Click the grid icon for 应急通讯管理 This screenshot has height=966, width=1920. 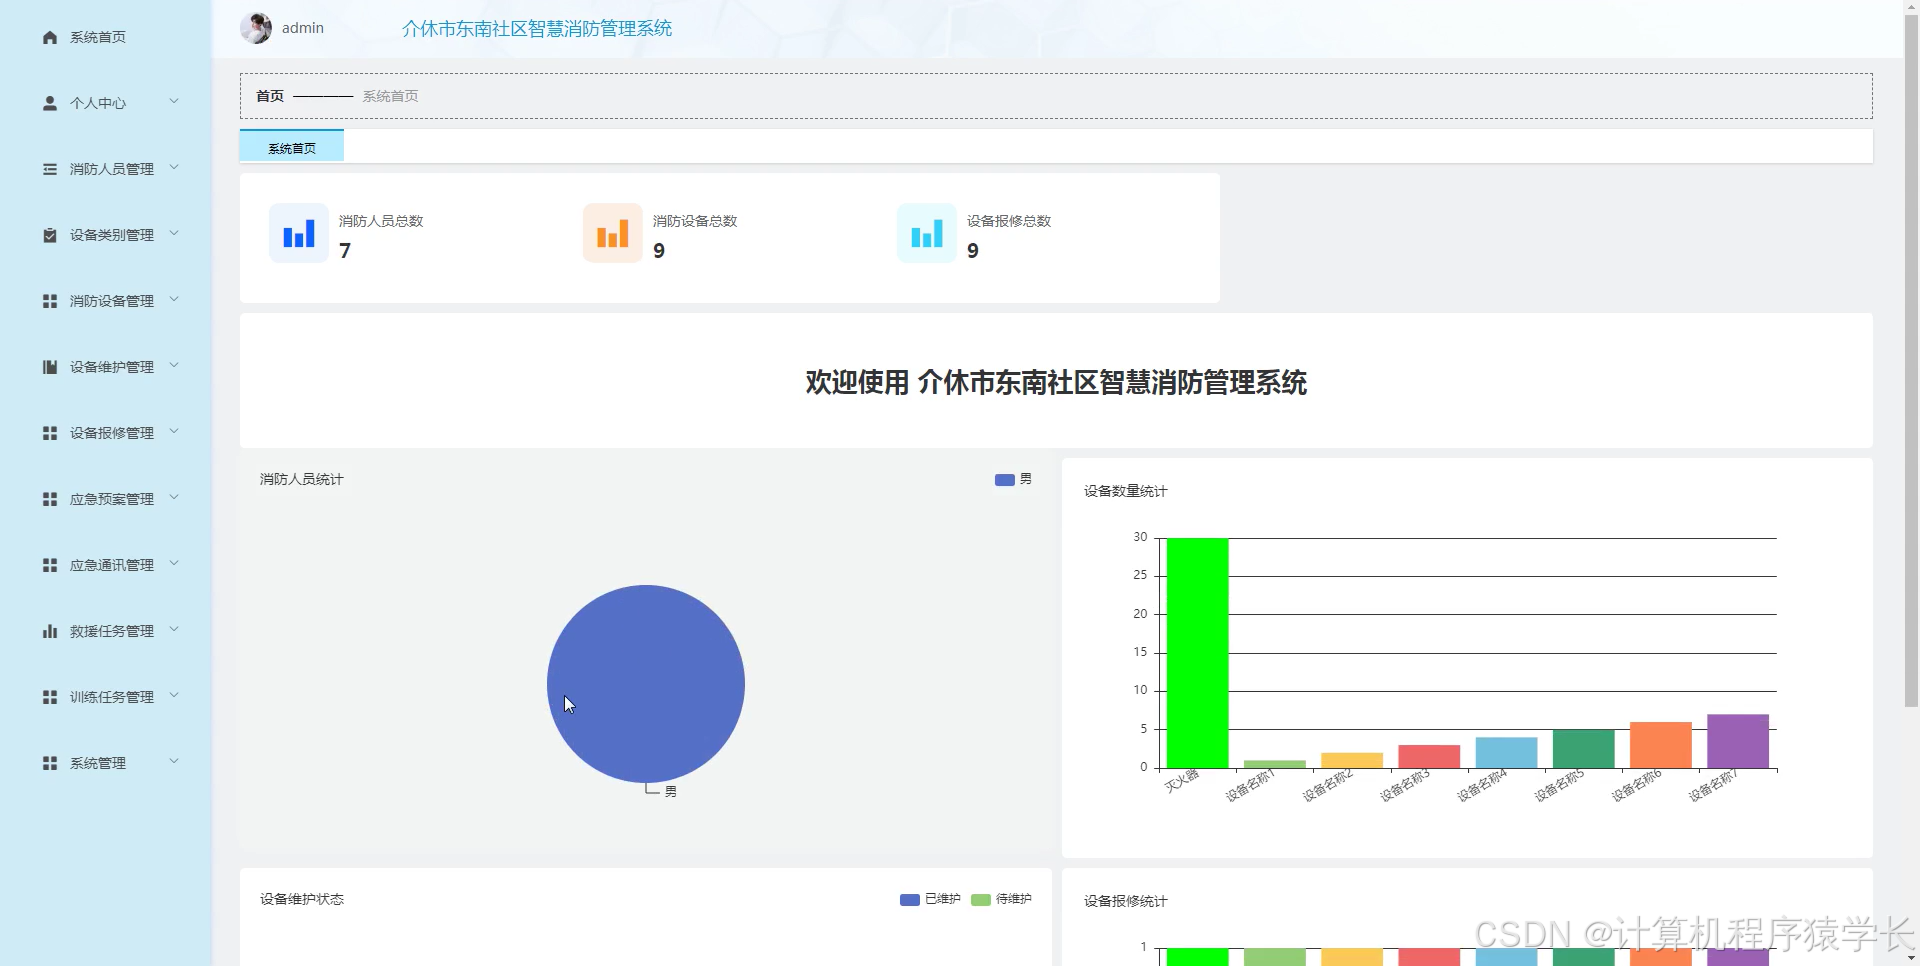50,565
